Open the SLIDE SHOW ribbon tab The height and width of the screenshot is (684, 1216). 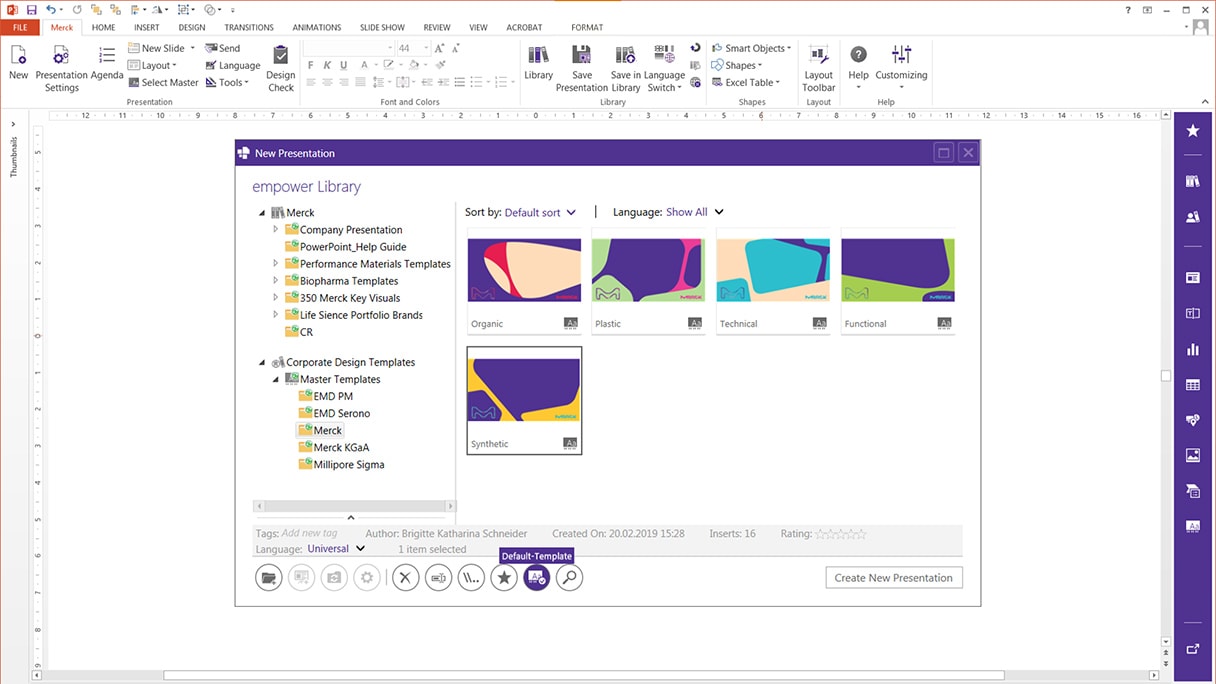click(x=382, y=28)
